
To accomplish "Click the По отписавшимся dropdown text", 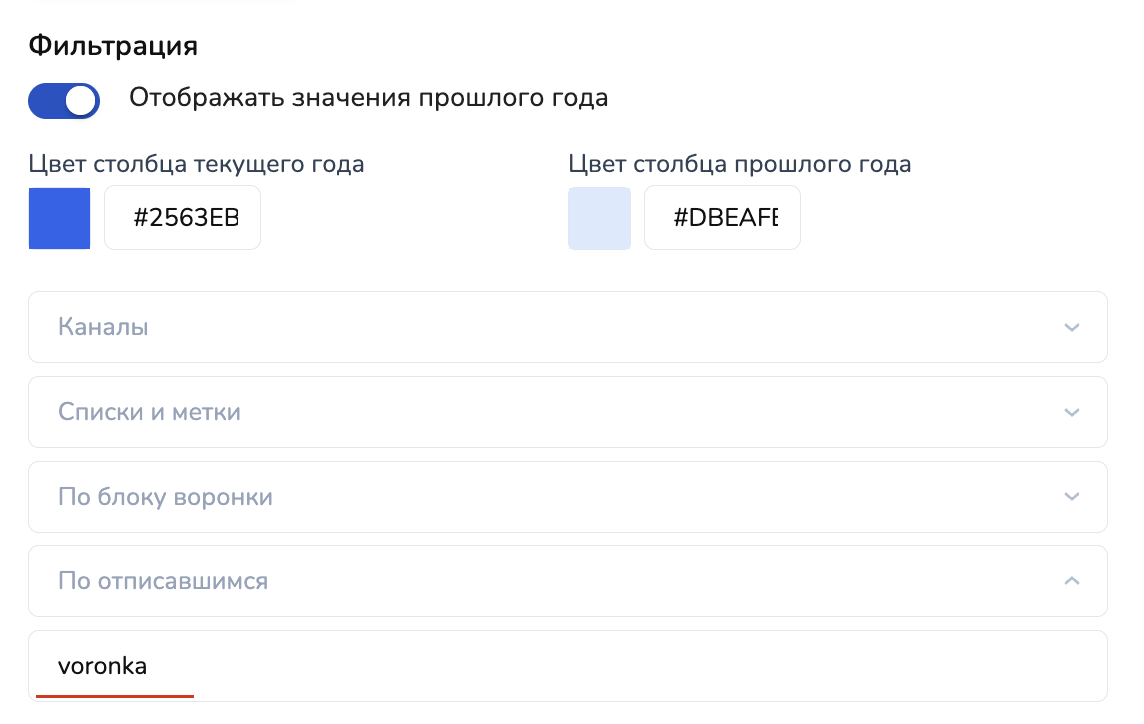I will pyautogui.click(x=163, y=581).
